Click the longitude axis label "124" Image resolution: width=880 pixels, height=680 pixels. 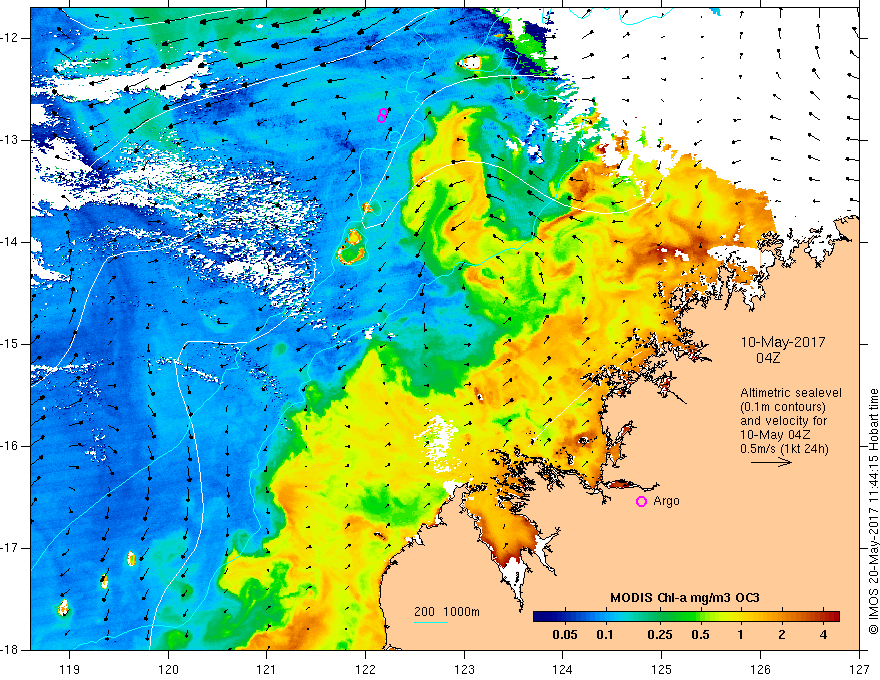563,669
